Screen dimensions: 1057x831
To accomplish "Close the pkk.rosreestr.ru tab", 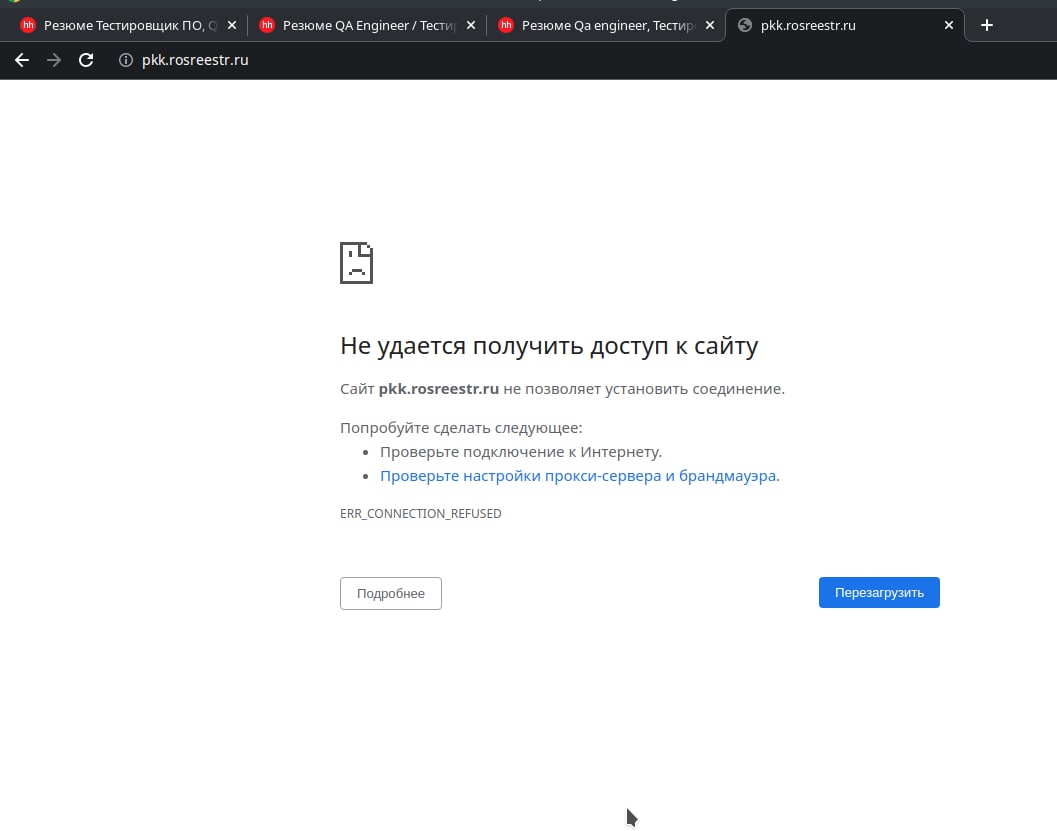I will click(x=948, y=25).
